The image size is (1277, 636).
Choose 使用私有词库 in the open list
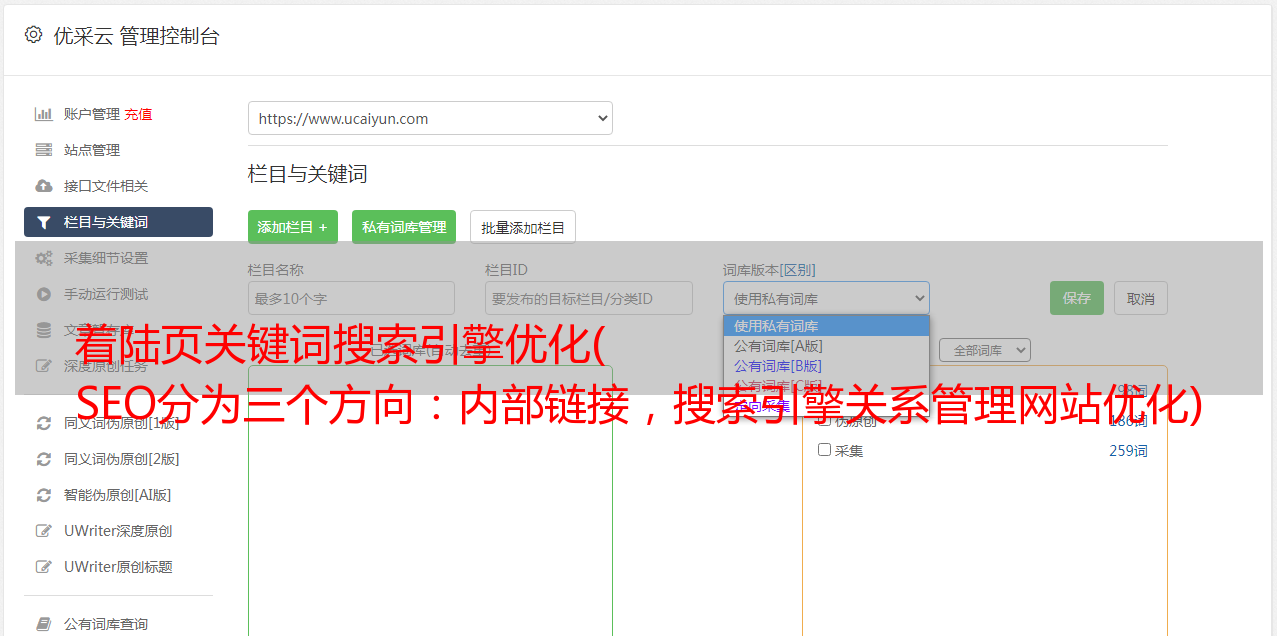(x=826, y=326)
